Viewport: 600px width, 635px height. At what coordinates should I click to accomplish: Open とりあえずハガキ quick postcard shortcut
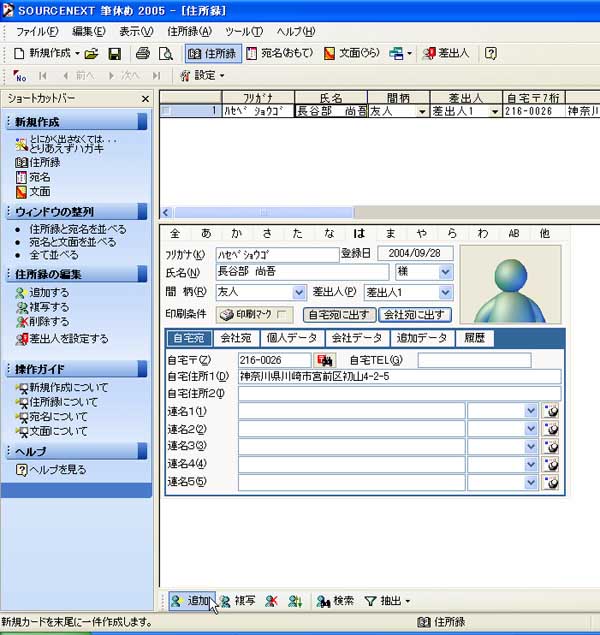point(66,144)
